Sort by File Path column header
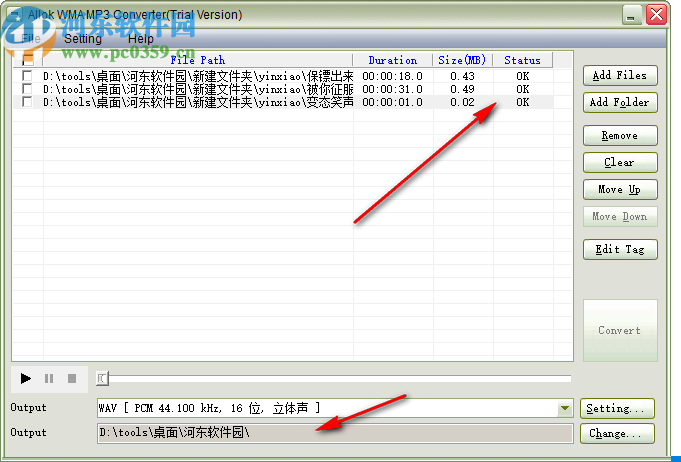 (198, 60)
